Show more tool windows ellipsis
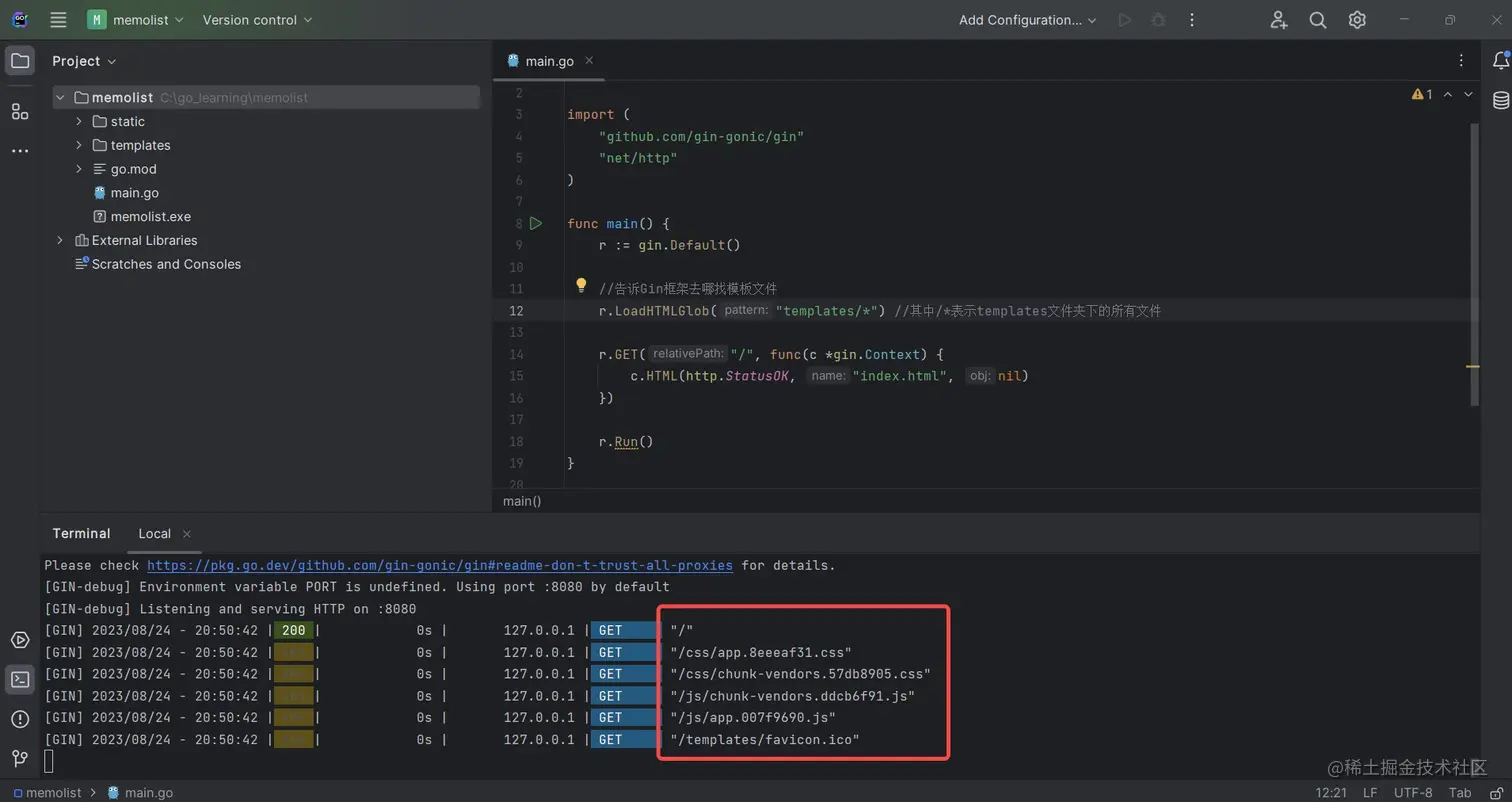The image size is (1512, 802). pyautogui.click(x=20, y=151)
